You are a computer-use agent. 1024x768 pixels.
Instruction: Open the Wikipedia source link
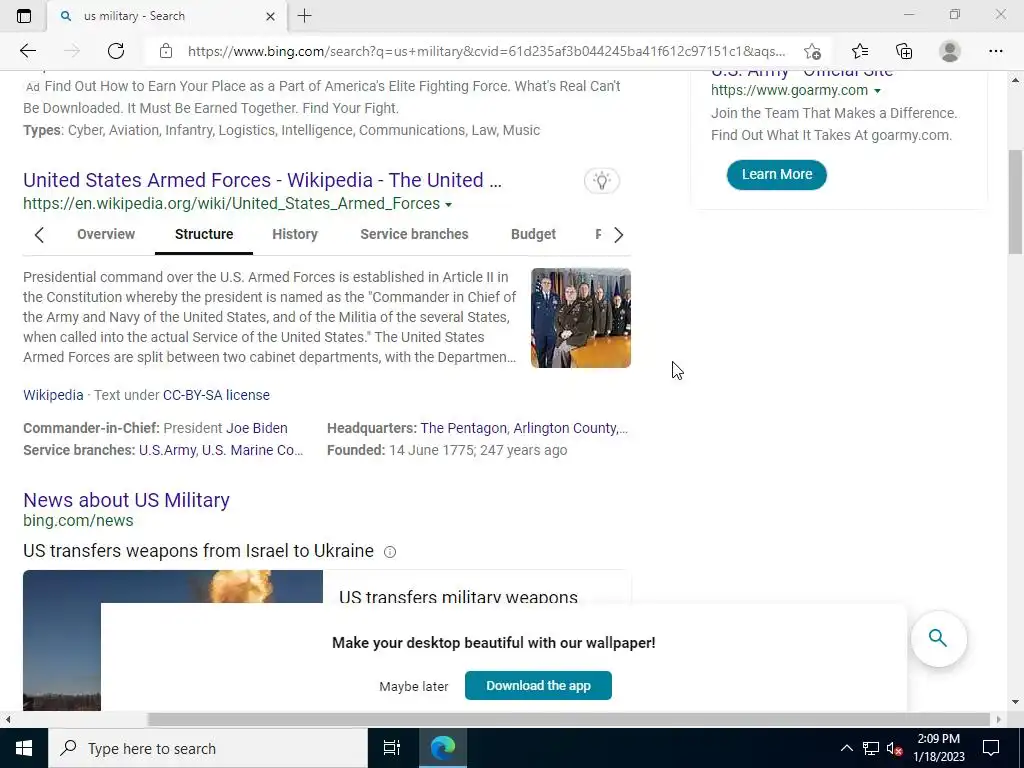[x=53, y=395]
